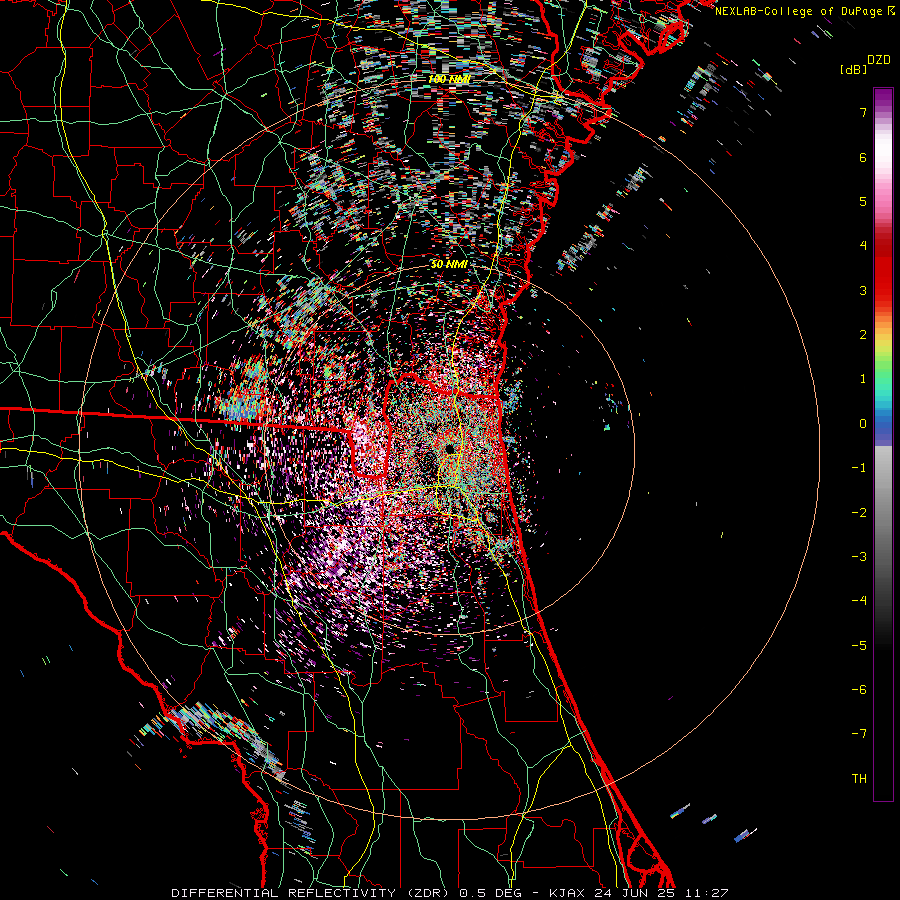
Task: Click the -4 value on the color scale
Action: (x=859, y=601)
